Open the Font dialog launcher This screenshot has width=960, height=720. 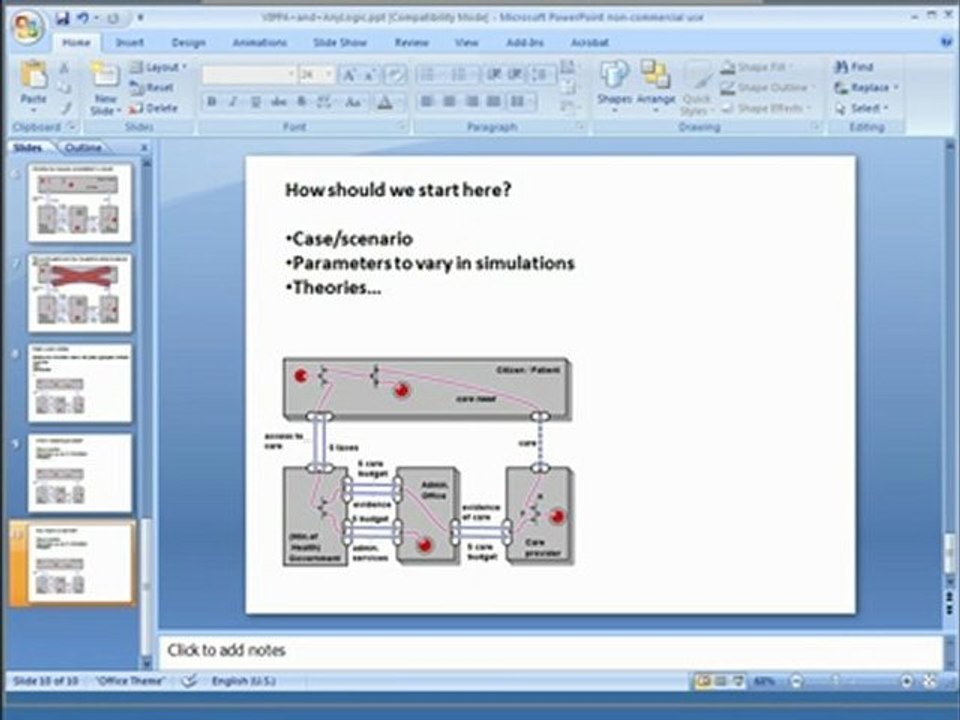tap(402, 126)
